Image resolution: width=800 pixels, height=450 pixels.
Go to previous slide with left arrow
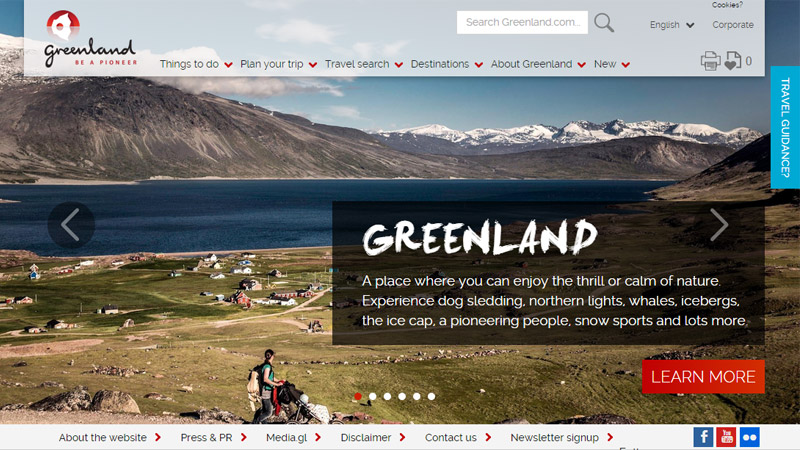point(71,225)
